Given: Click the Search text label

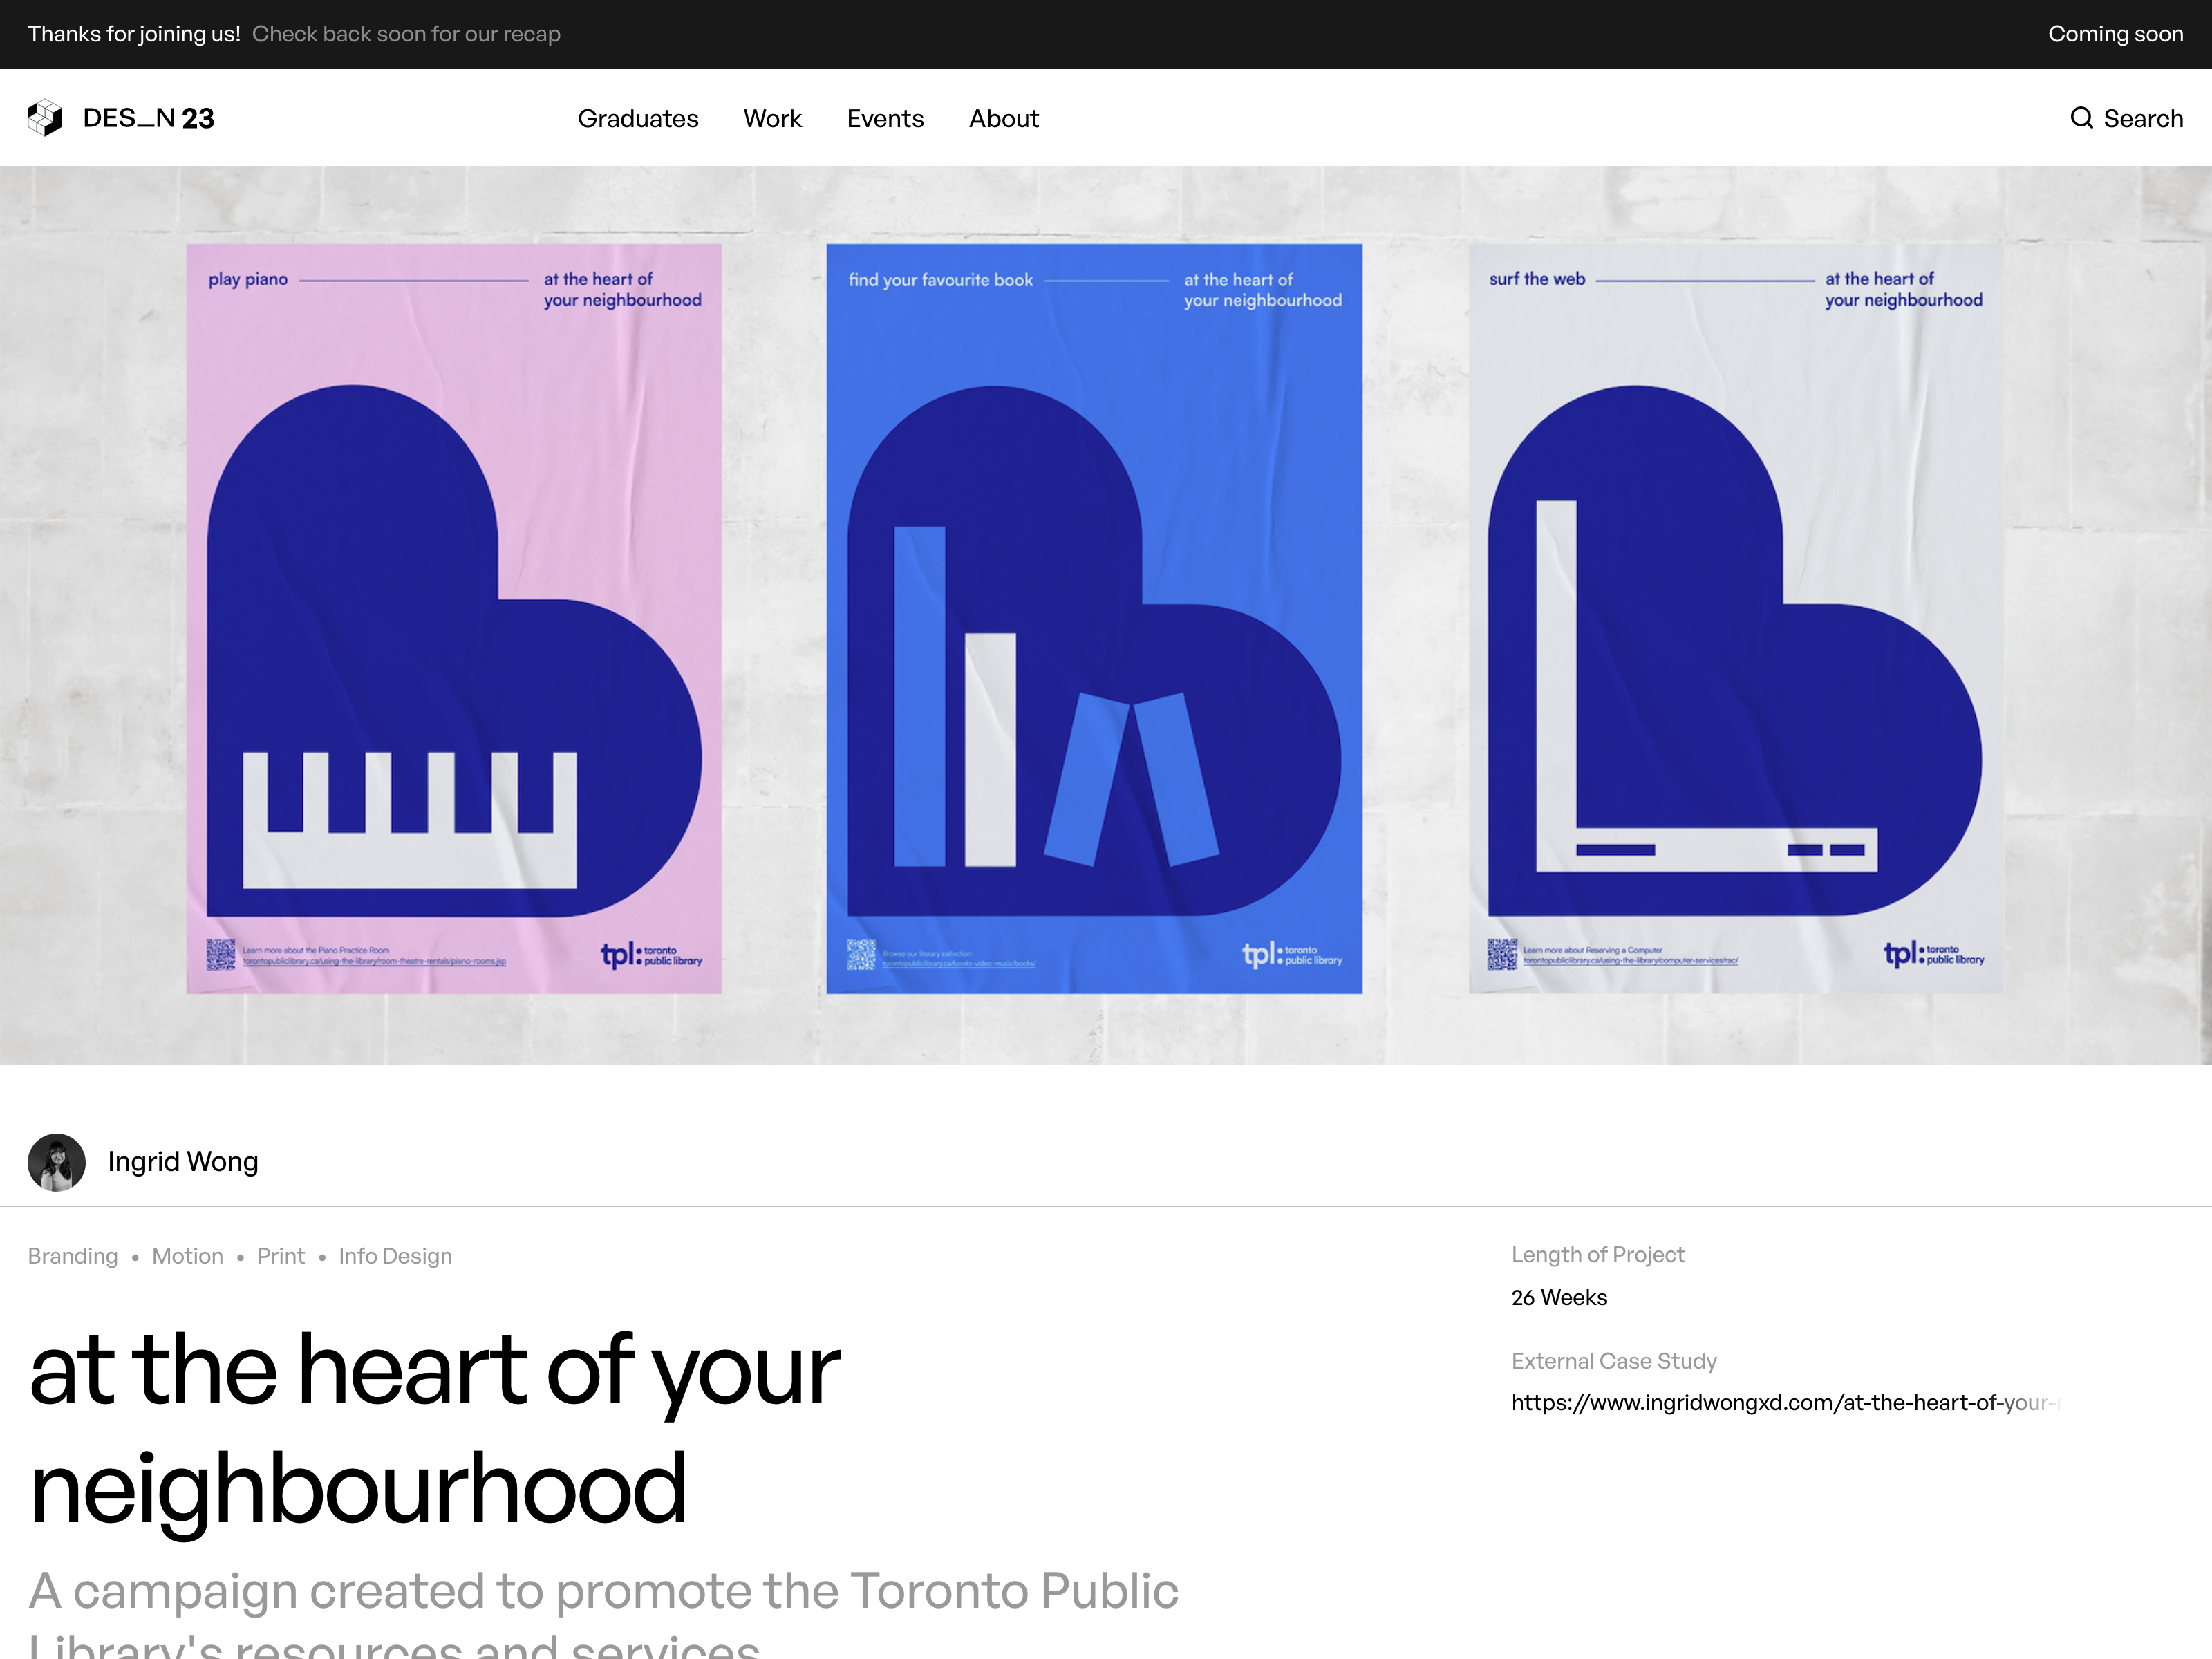Looking at the screenshot, I should pos(2143,119).
